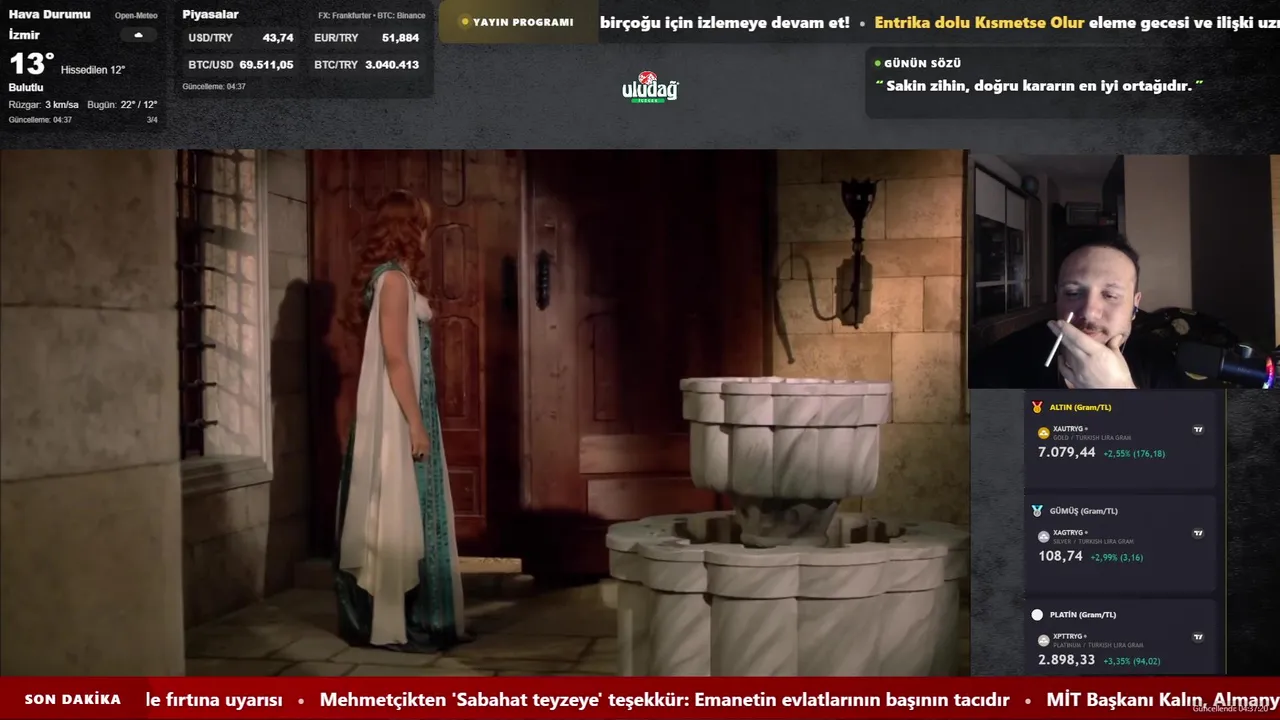Viewport: 1280px width, 720px height.
Task: Click the 'PLATİN (Gram/TL)' heading
Action: tap(1083, 614)
